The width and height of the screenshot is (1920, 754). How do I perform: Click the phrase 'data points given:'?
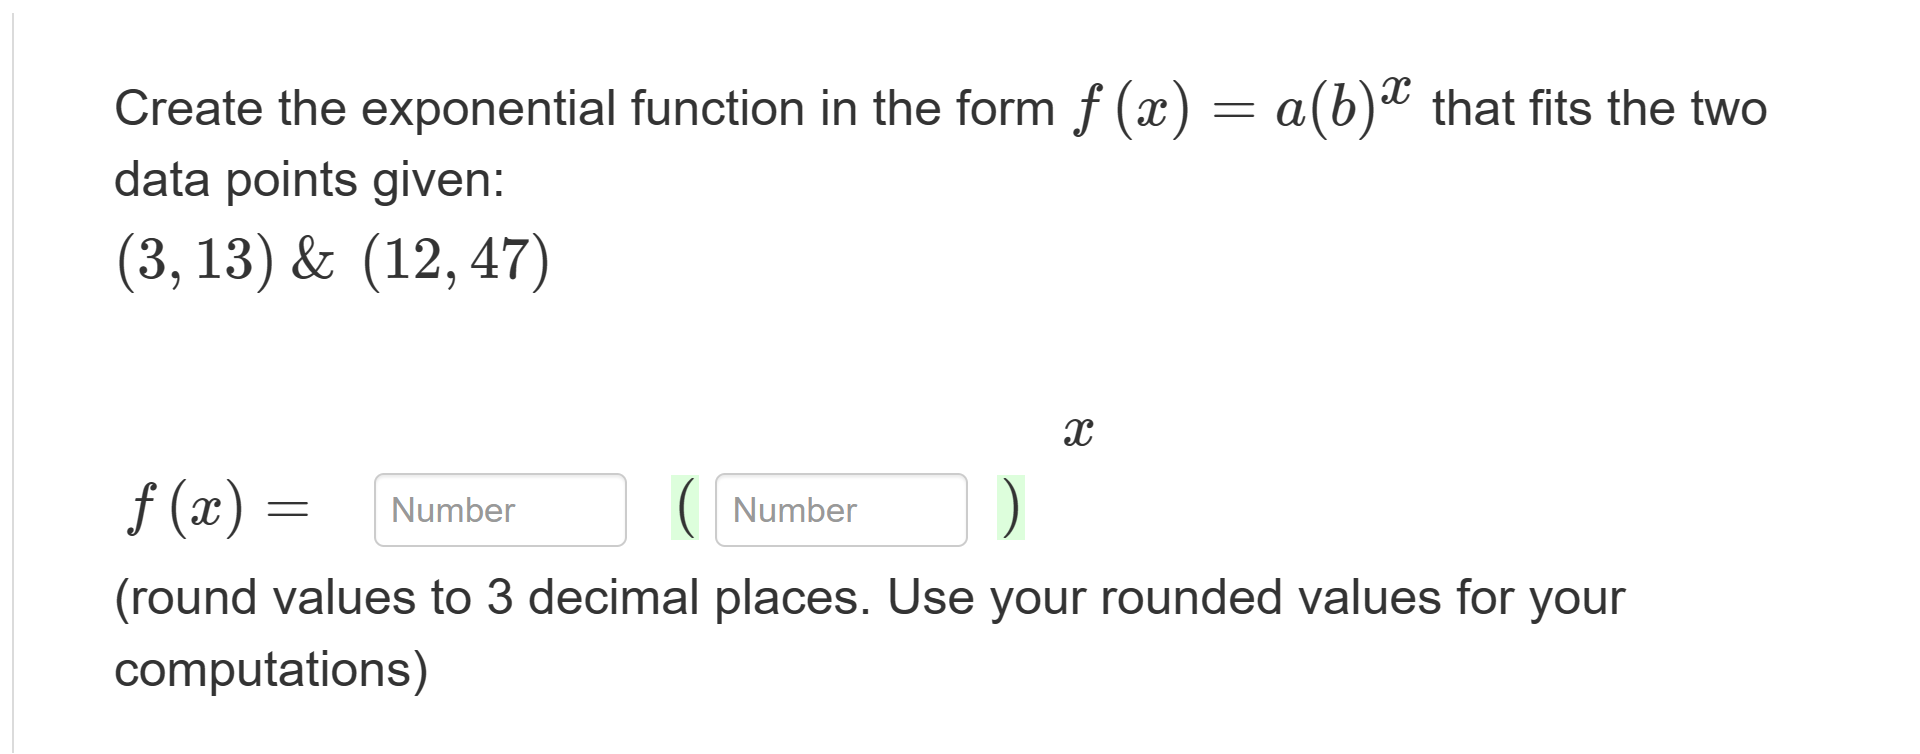(x=310, y=181)
